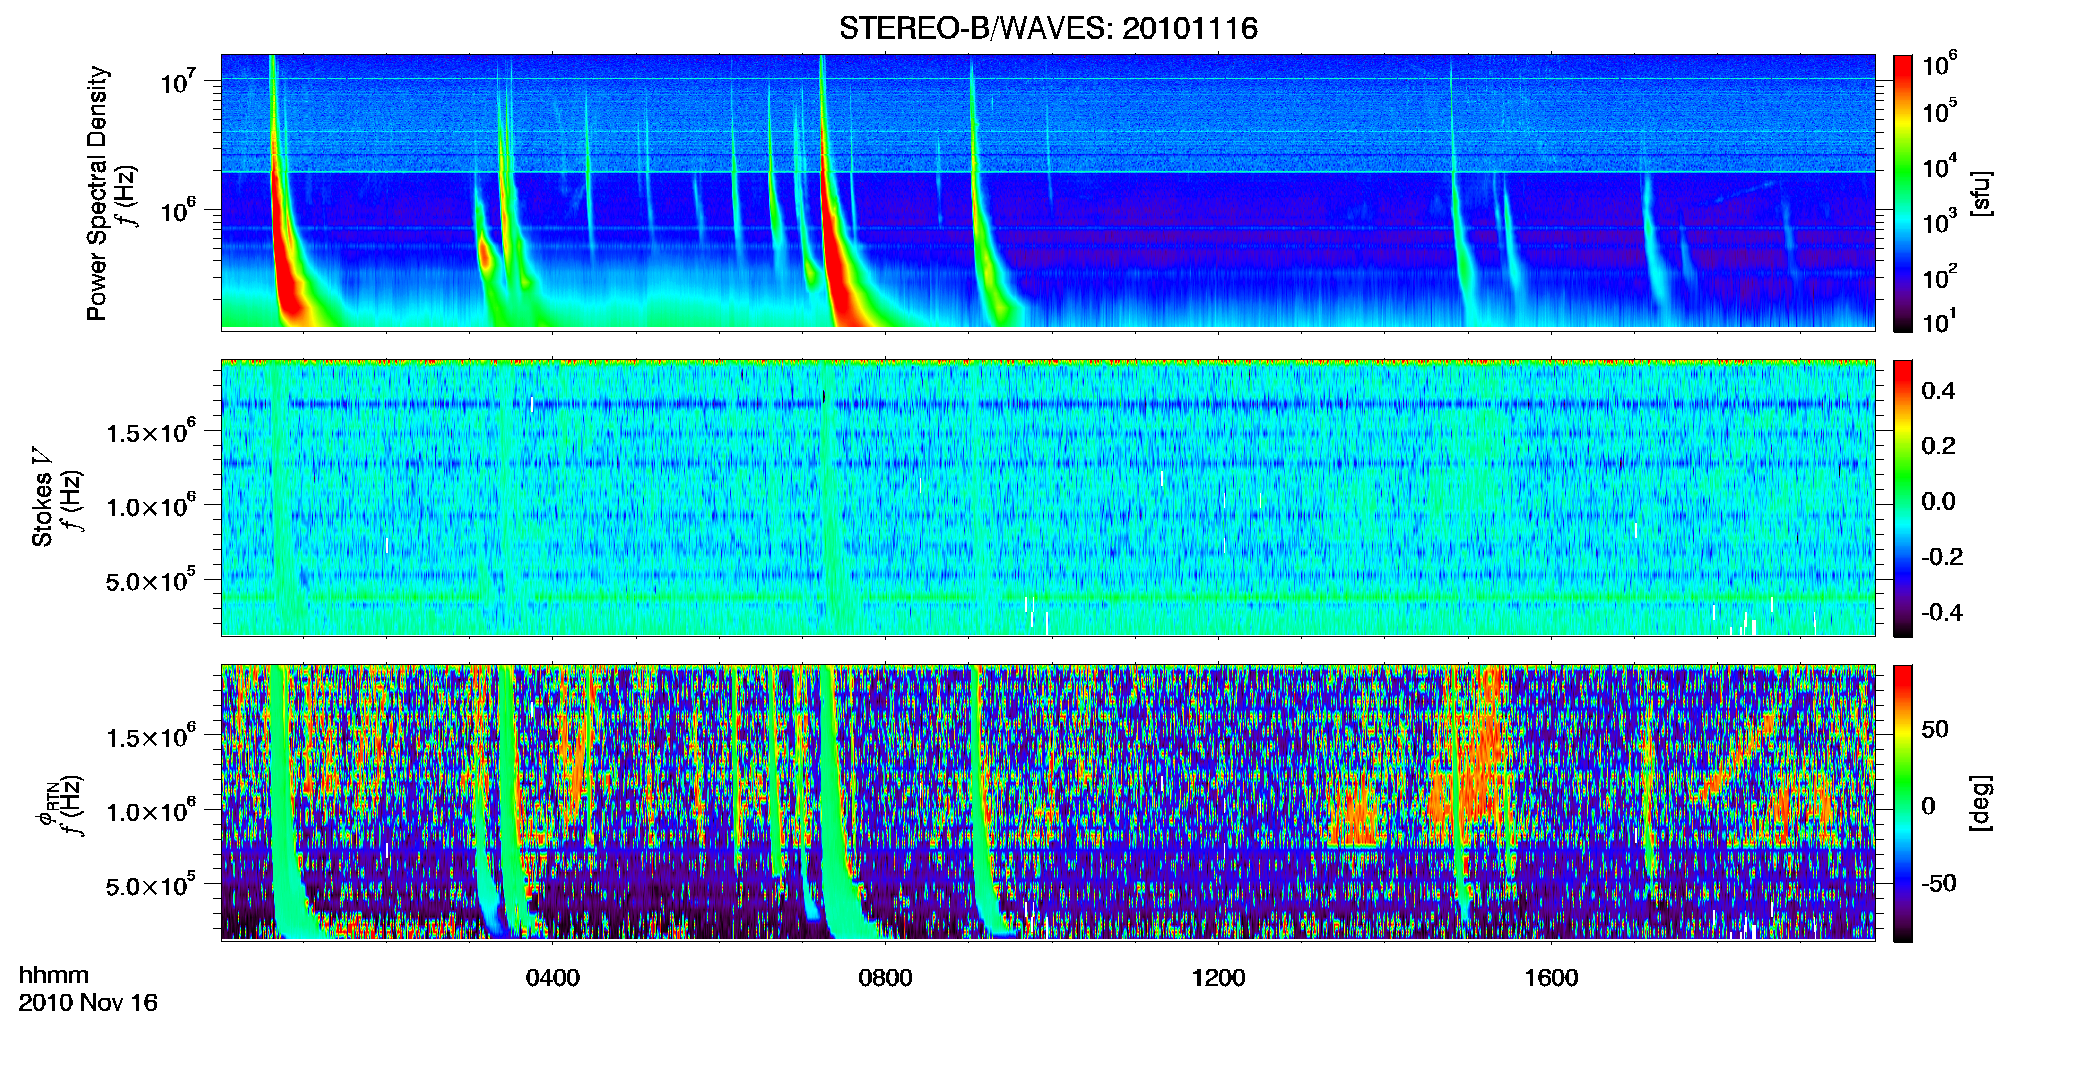Click the -50 value on degrees colorbar

pos(1939,883)
